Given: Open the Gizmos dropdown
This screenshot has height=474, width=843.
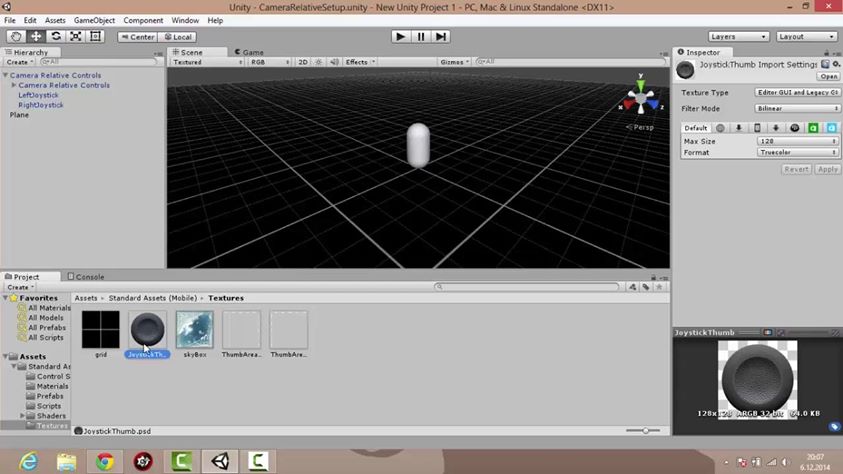Looking at the screenshot, I should (x=454, y=62).
